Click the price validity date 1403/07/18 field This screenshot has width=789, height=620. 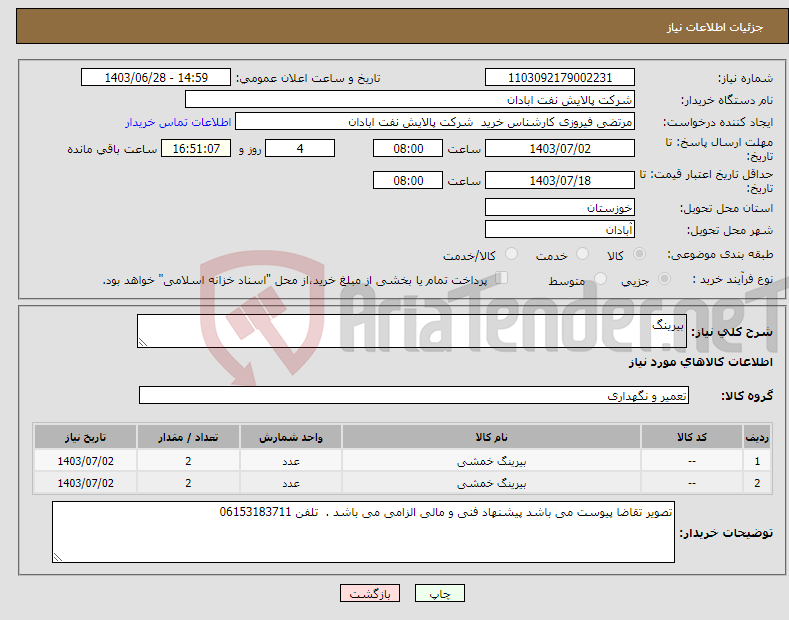click(560, 180)
